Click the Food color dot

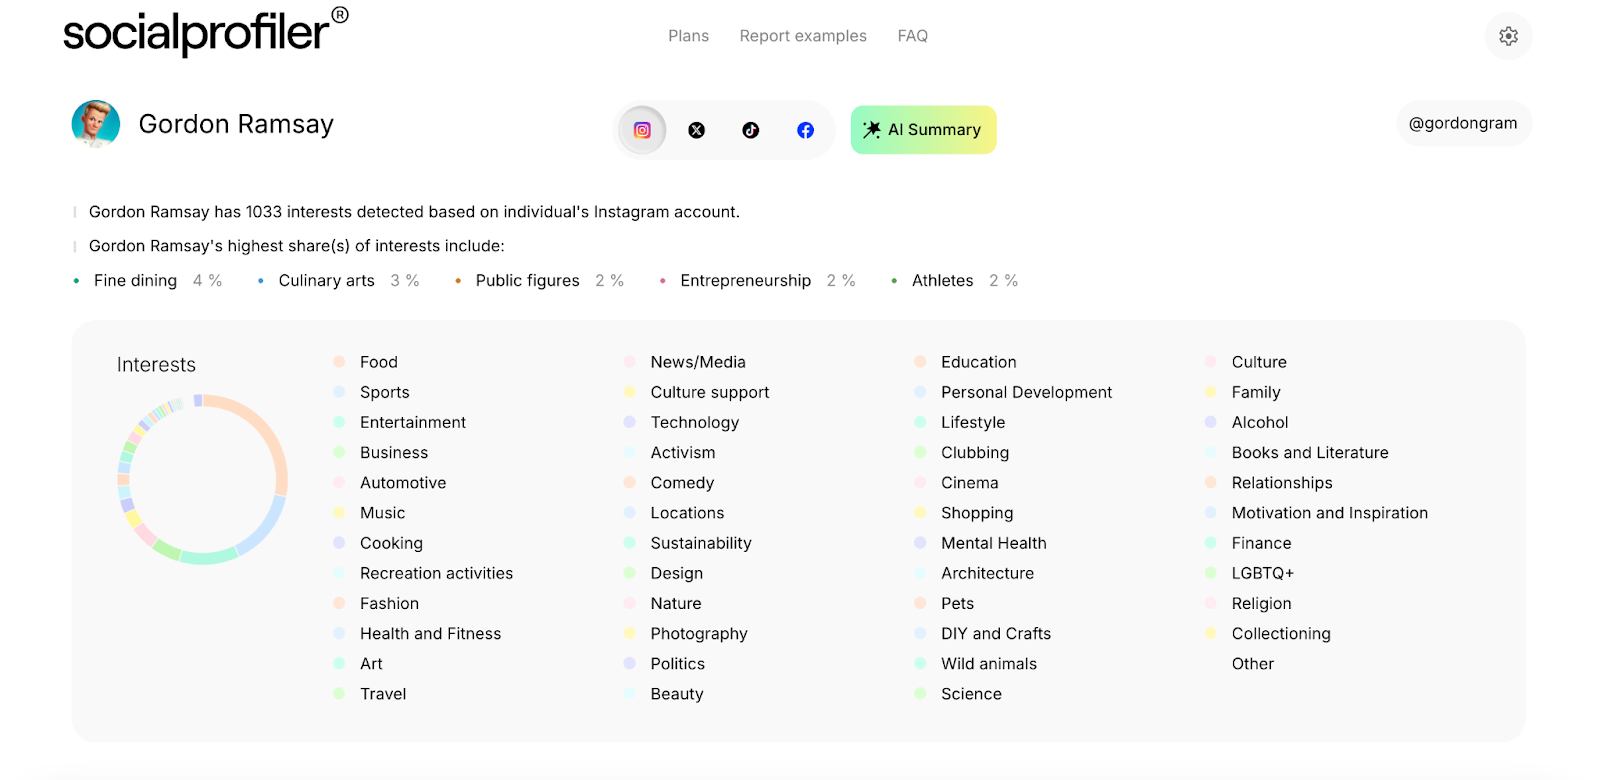point(339,362)
